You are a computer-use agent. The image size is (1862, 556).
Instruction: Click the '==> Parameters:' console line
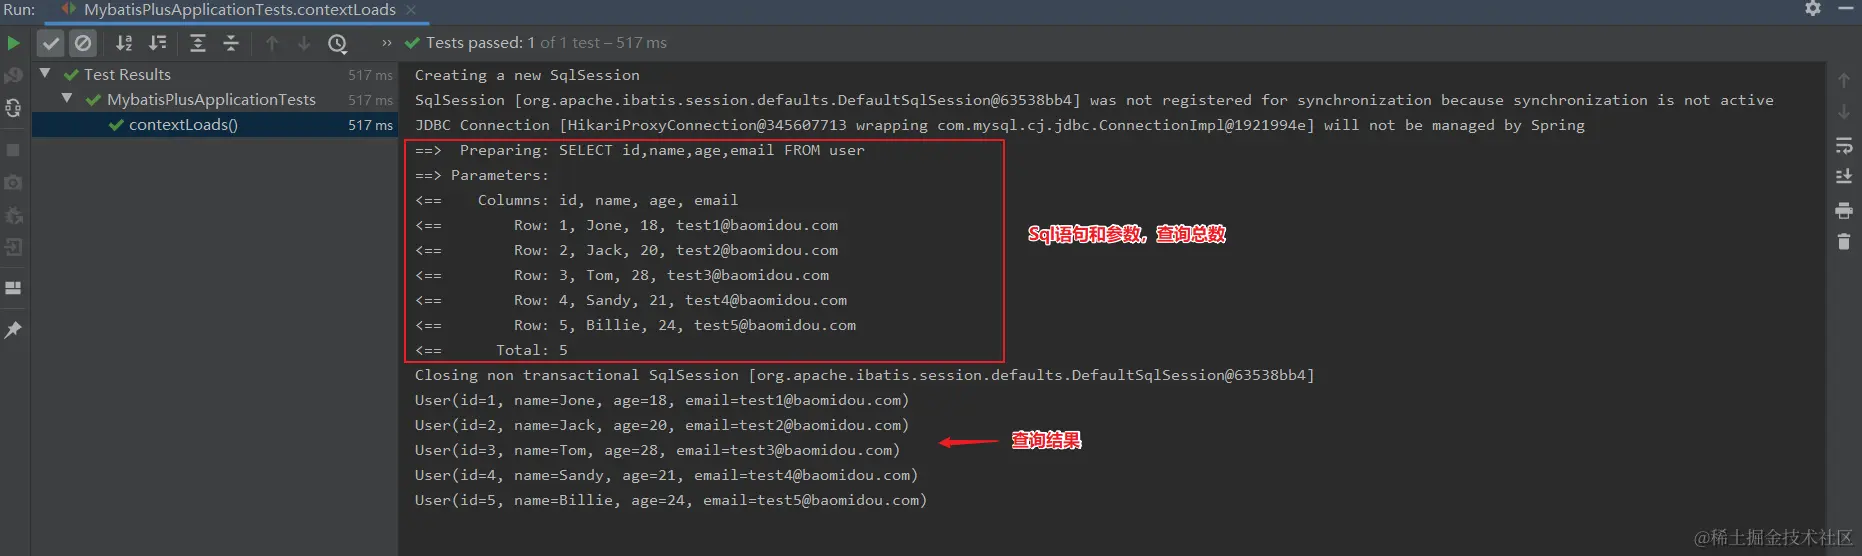tap(482, 175)
